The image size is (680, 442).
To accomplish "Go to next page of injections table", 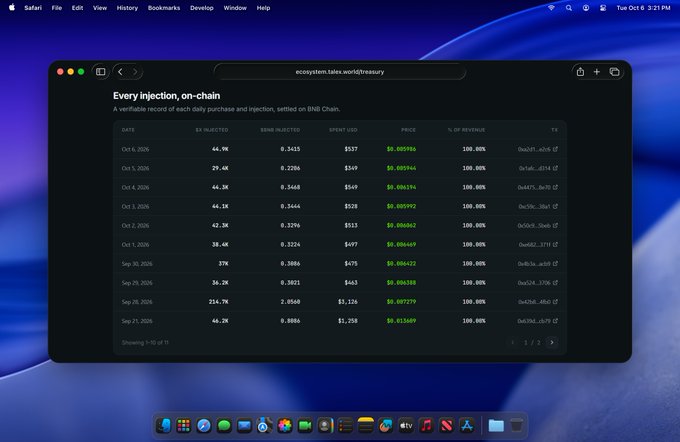I will point(552,342).
